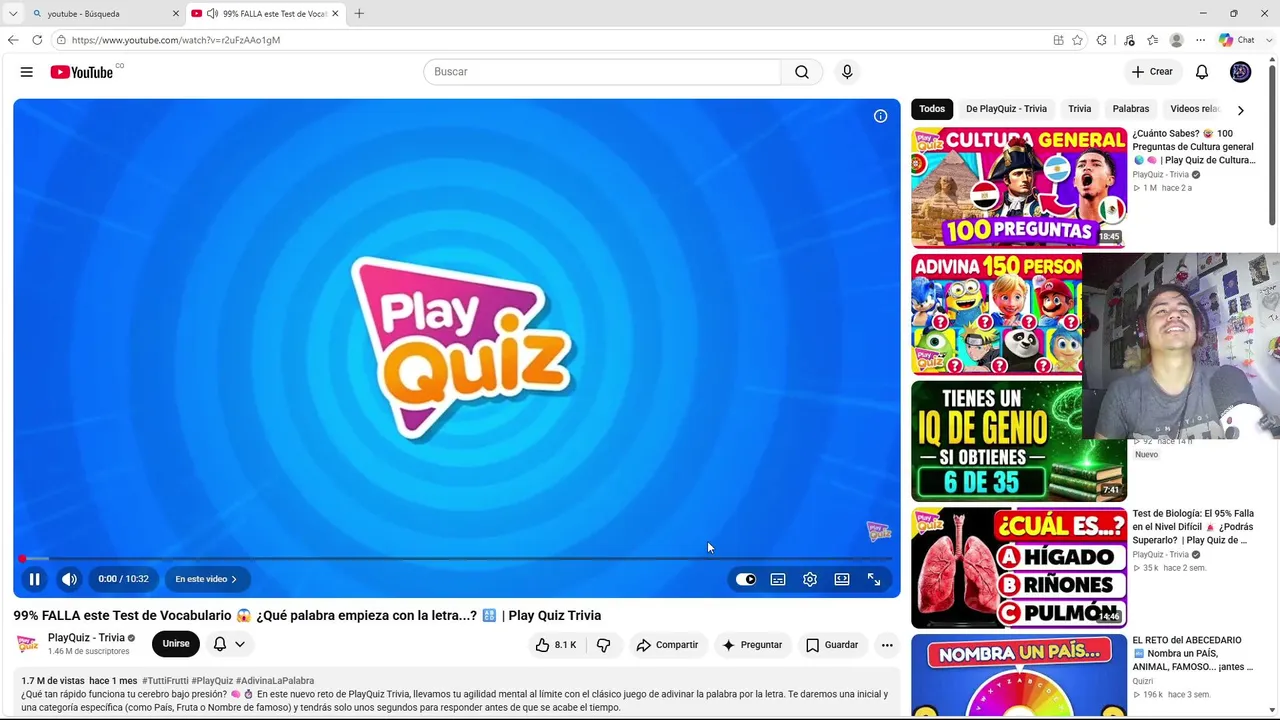Toggle autoplay switch in player
Screen dimensions: 1280x720
click(x=746, y=579)
